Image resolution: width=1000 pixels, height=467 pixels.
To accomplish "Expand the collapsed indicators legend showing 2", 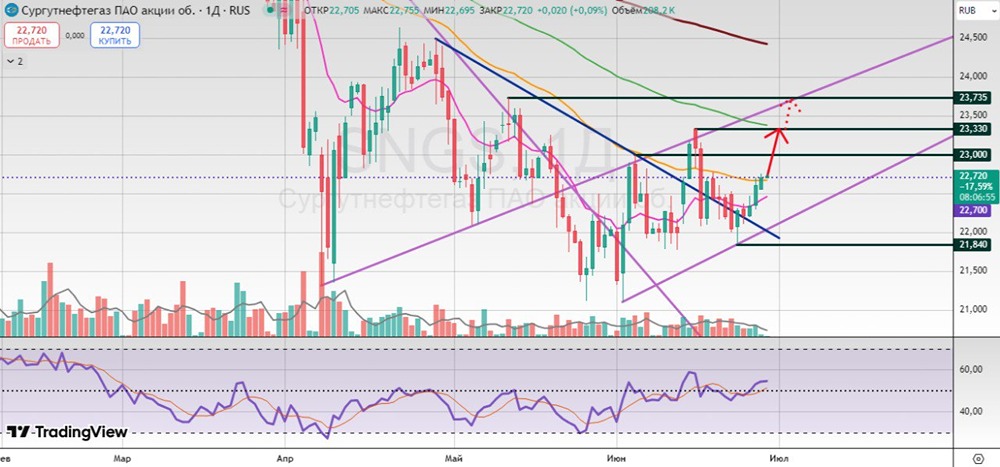I will pyautogui.click(x=14, y=61).
